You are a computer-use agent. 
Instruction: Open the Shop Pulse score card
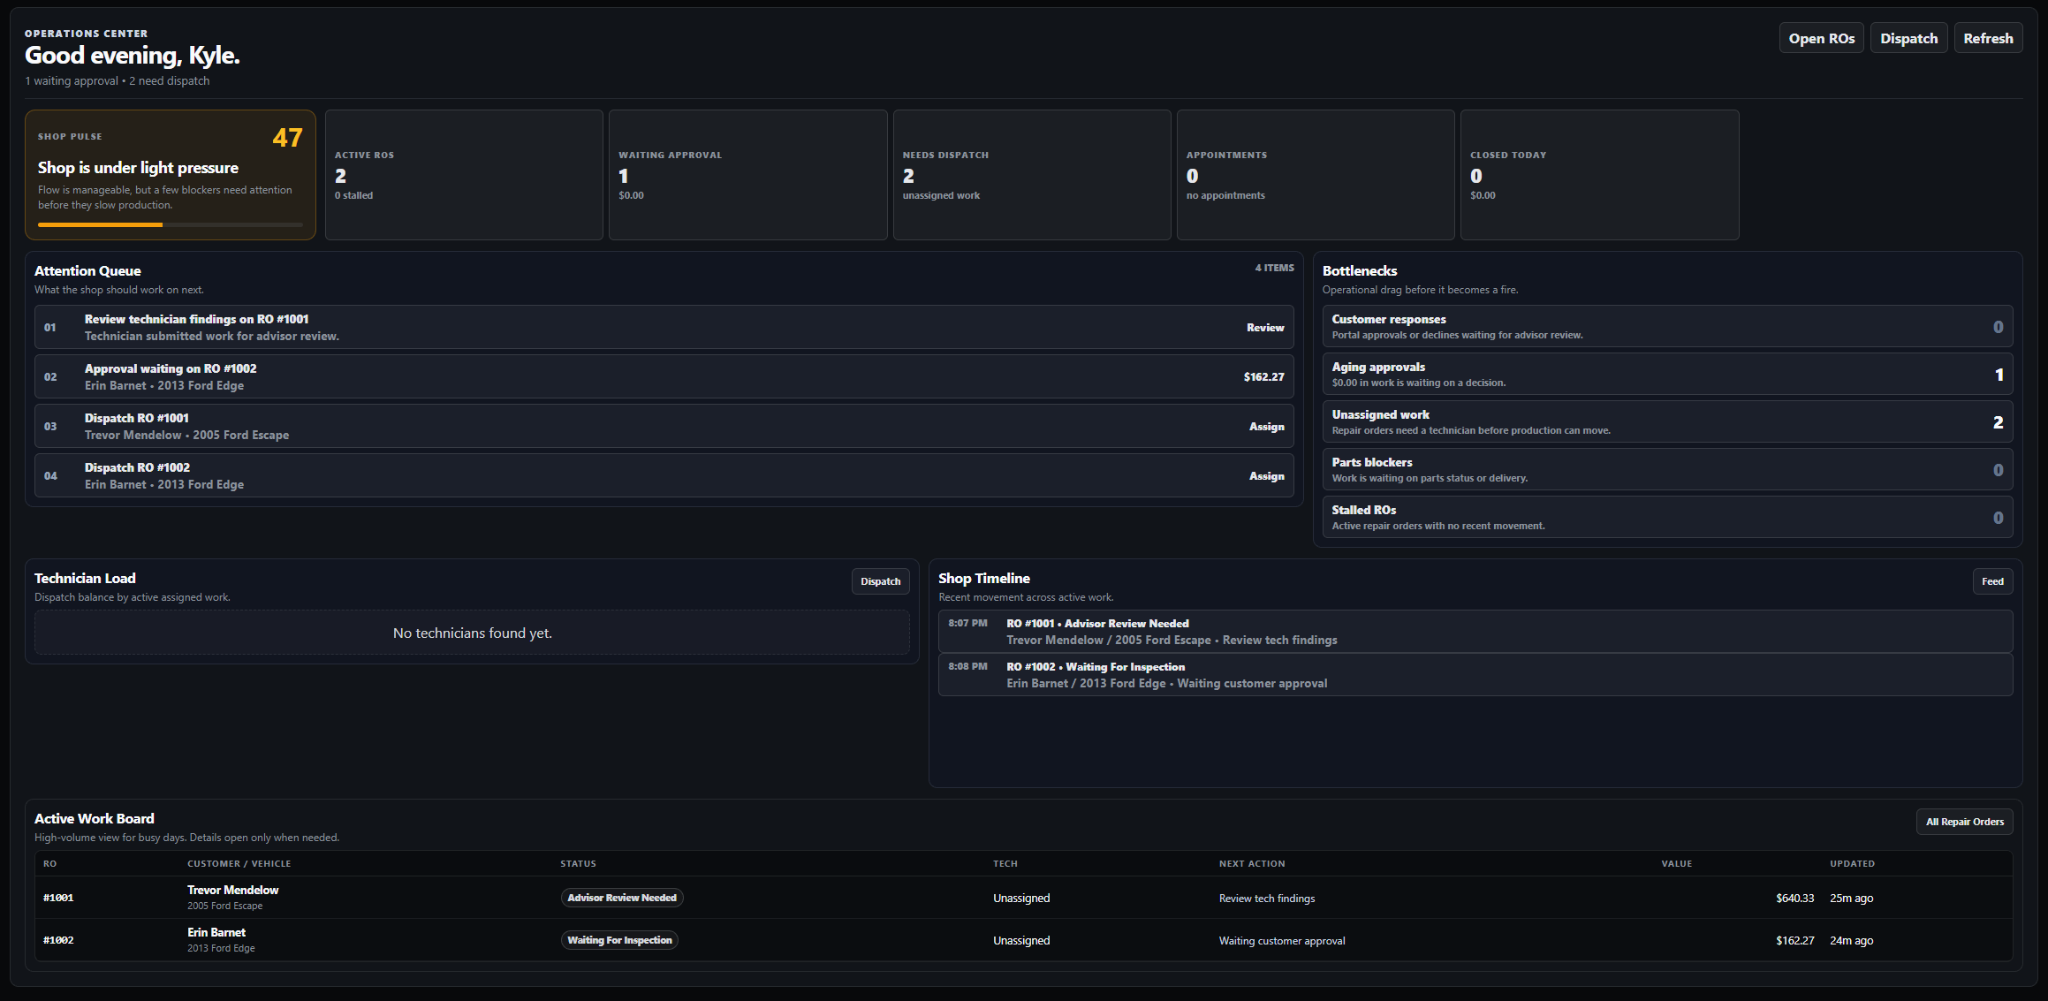pos(170,175)
